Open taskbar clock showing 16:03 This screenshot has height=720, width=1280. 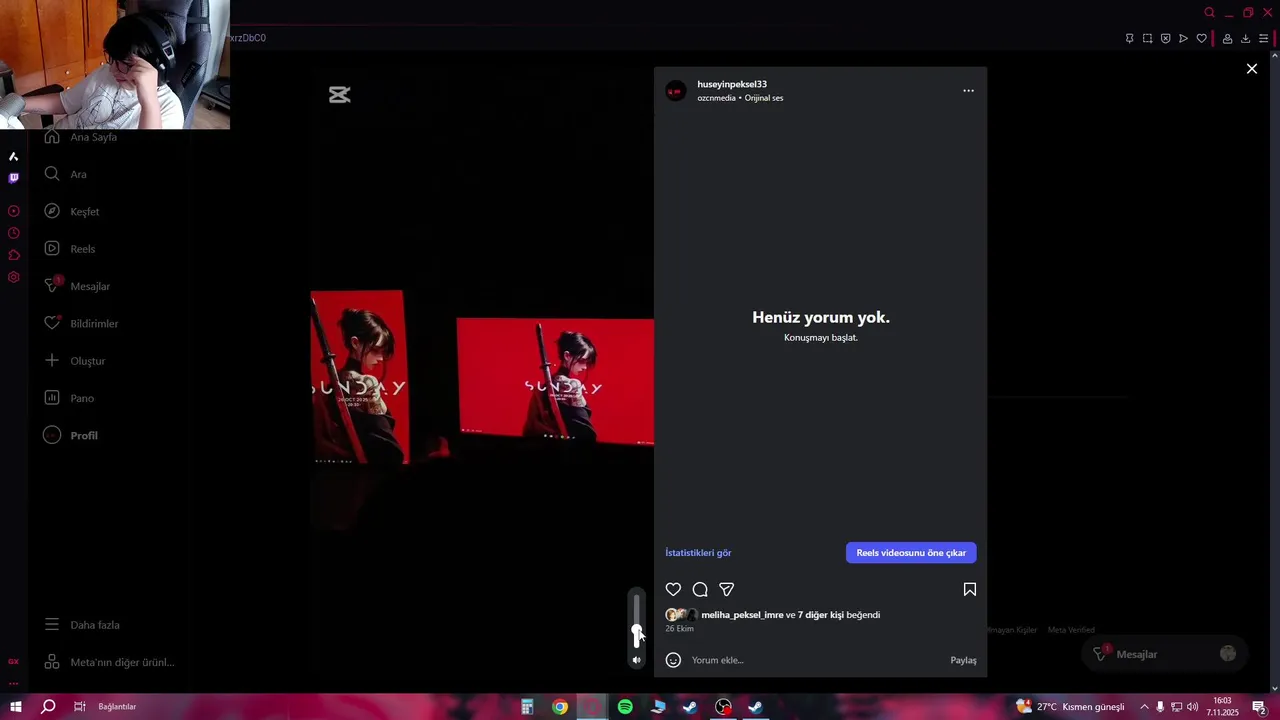(1222, 707)
